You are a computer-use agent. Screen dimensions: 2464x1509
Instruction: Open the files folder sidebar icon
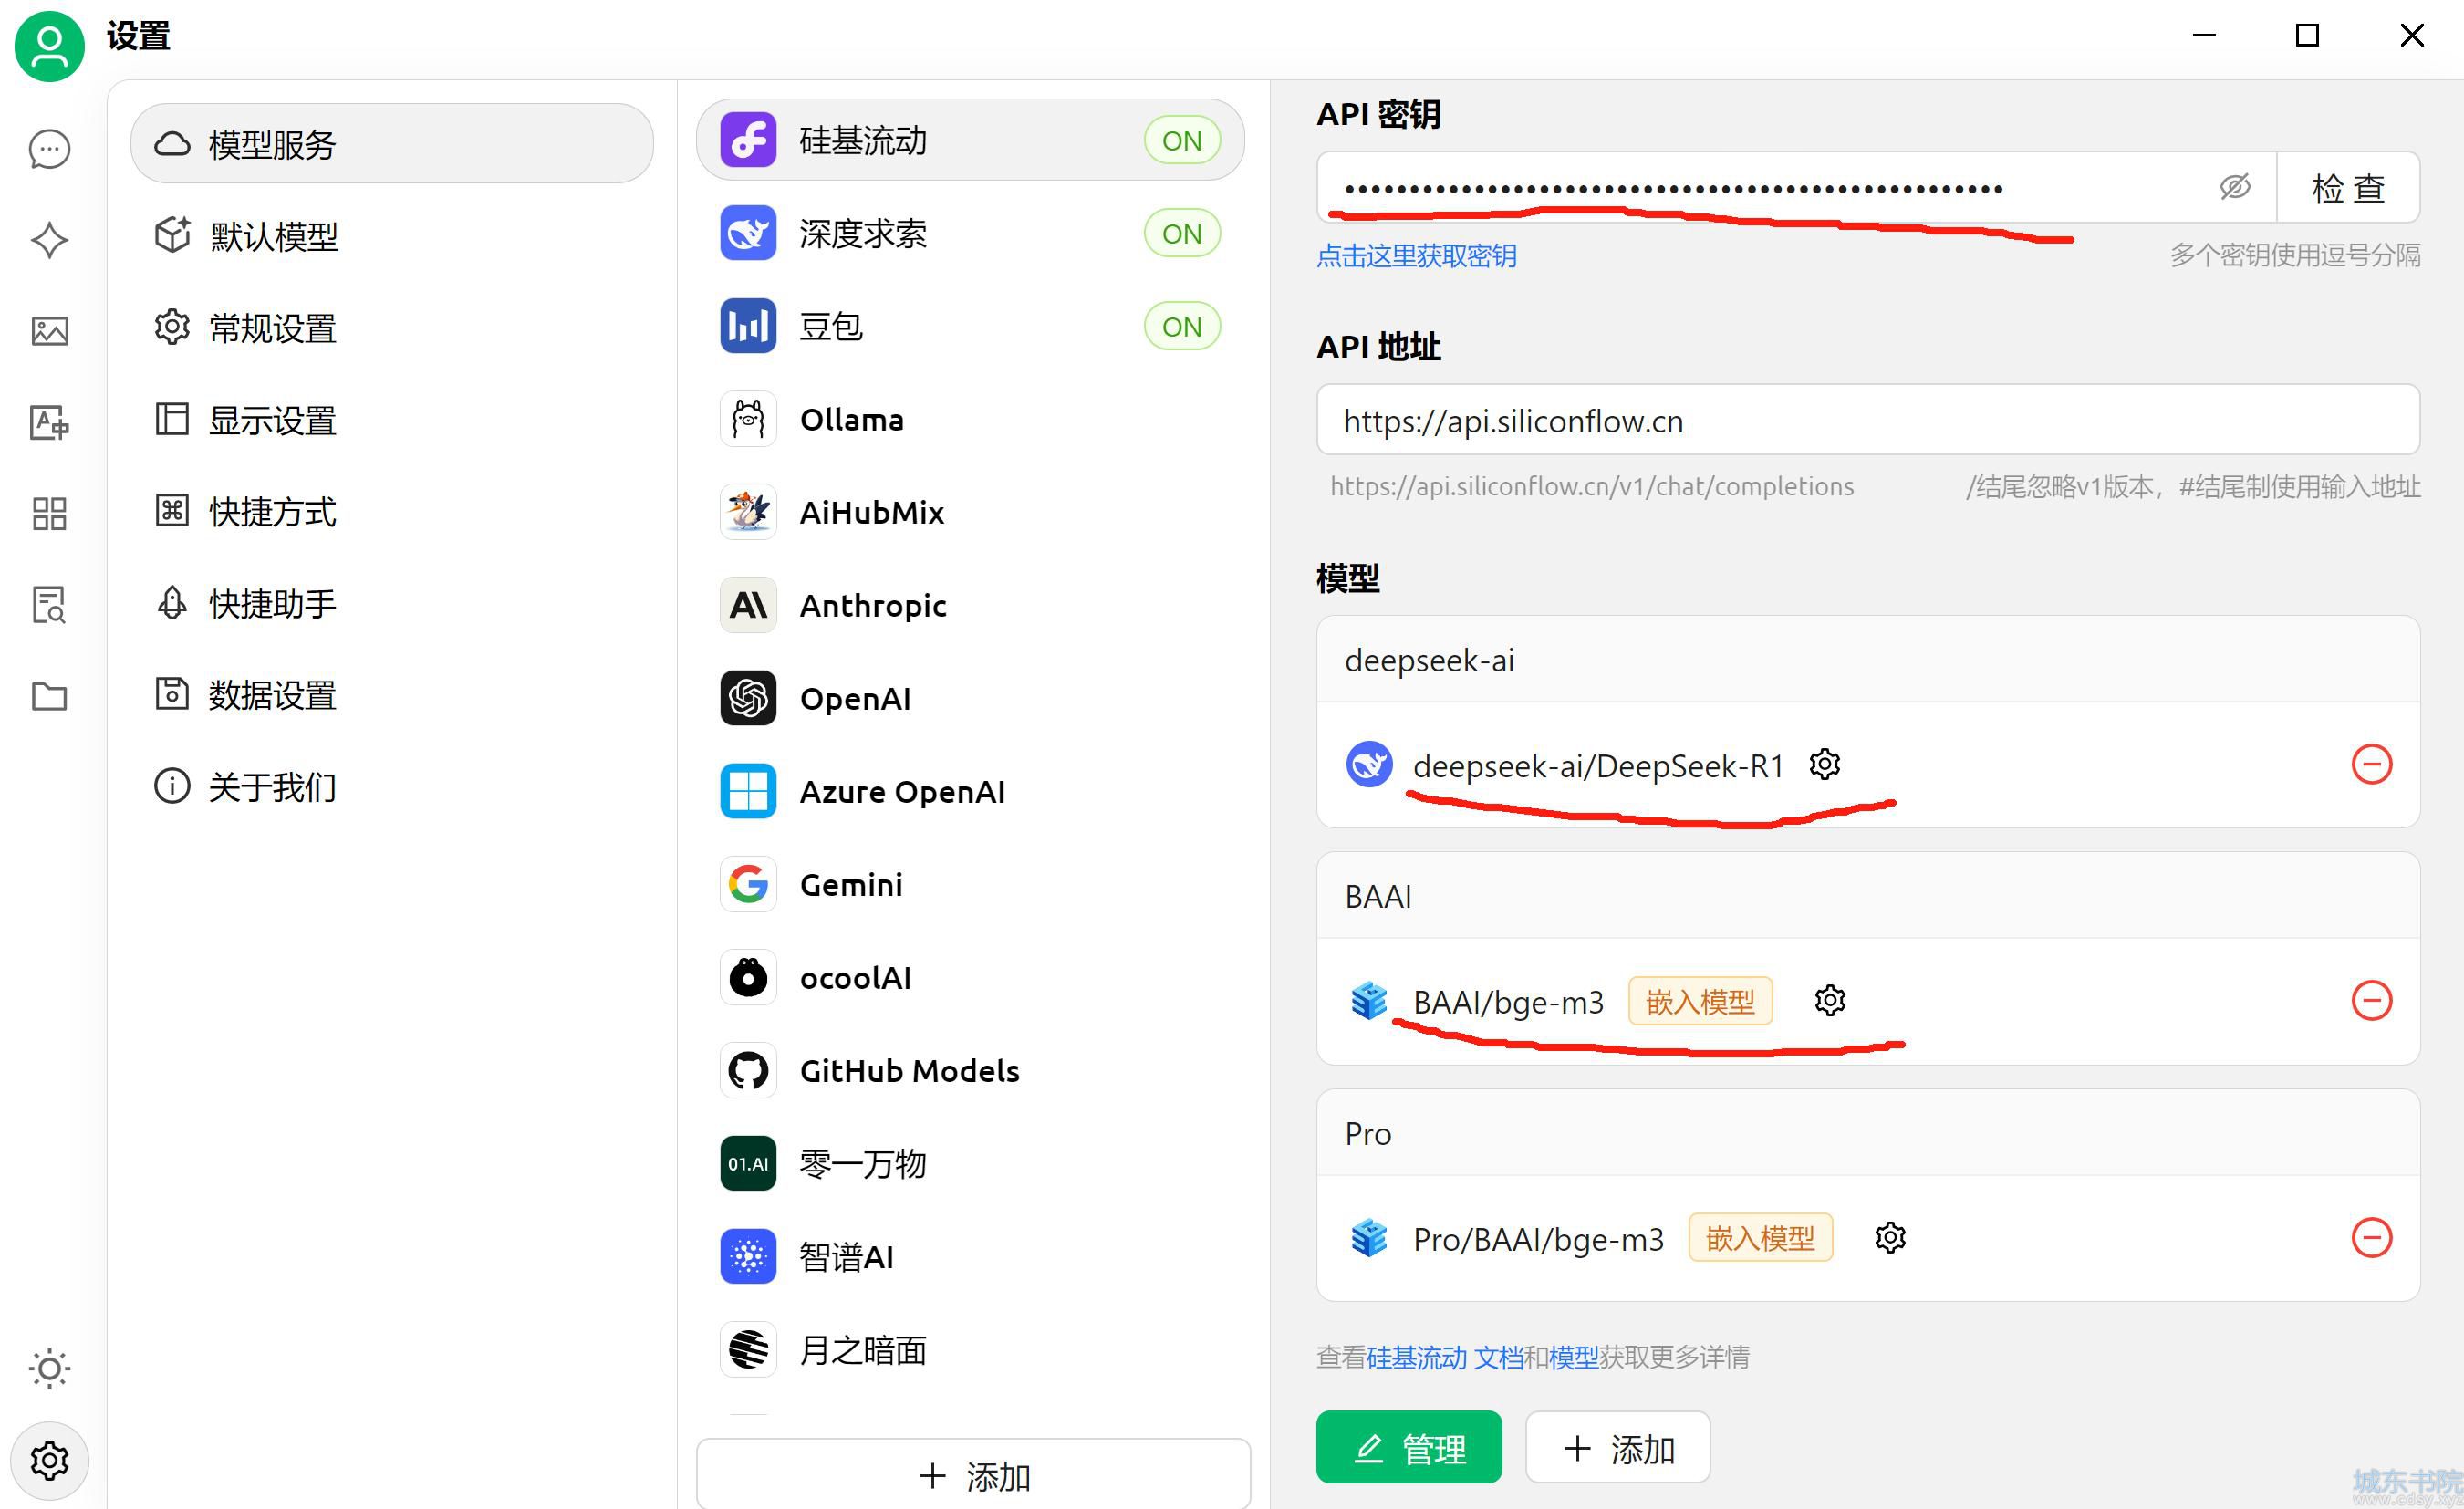point(49,695)
